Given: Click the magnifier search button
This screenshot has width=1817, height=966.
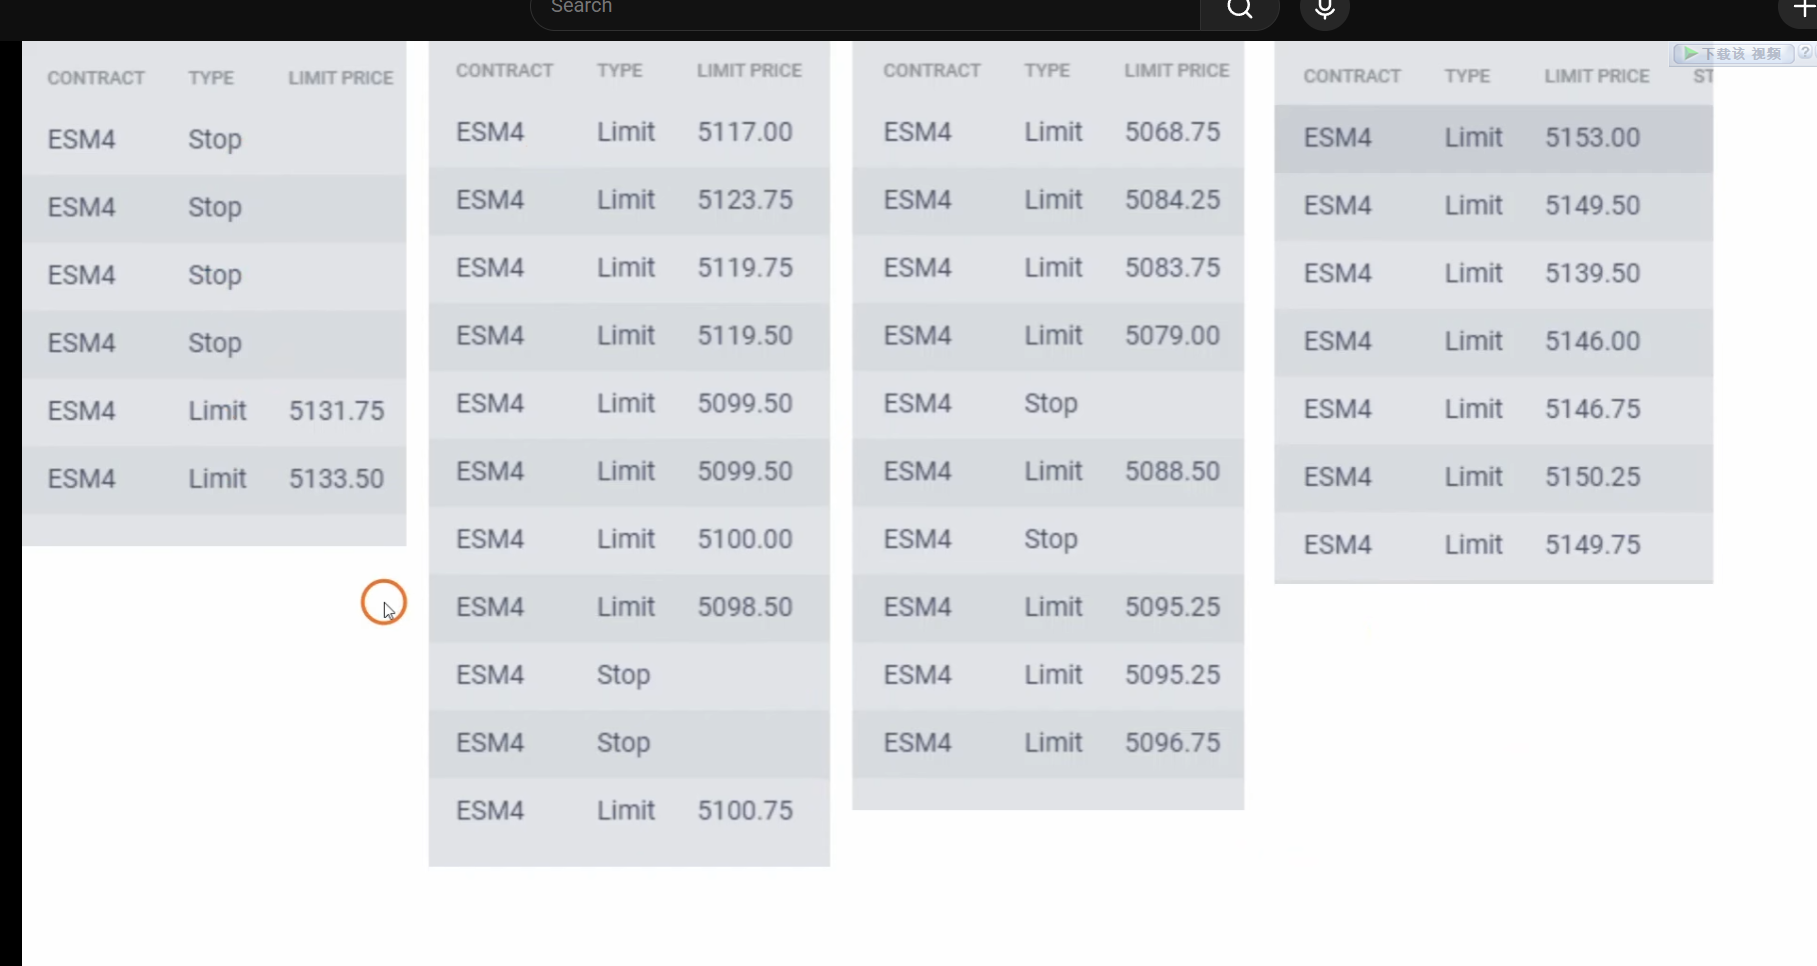Looking at the screenshot, I should [1239, 10].
